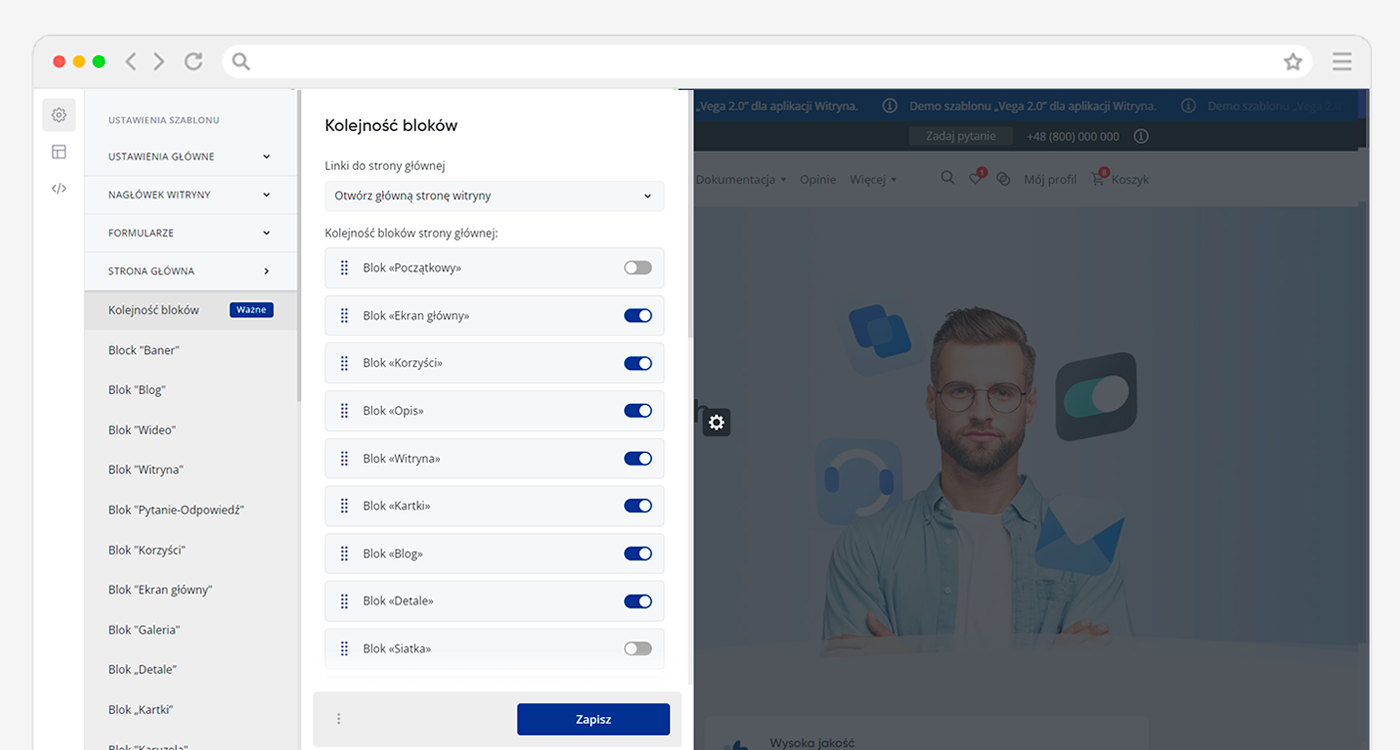The image size is (1400, 750).
Task: Disable the Blok «Detale» toggle
Action: pyautogui.click(x=638, y=600)
